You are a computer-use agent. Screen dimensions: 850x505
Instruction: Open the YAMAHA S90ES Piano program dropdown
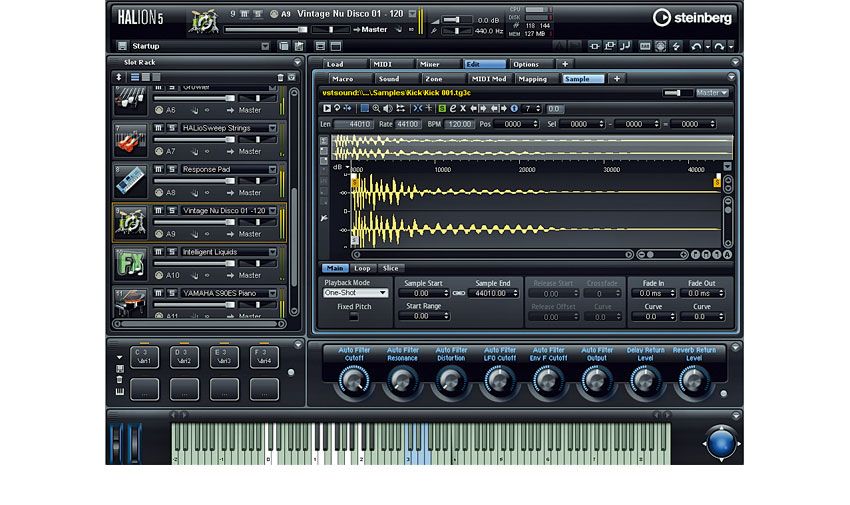(273, 293)
